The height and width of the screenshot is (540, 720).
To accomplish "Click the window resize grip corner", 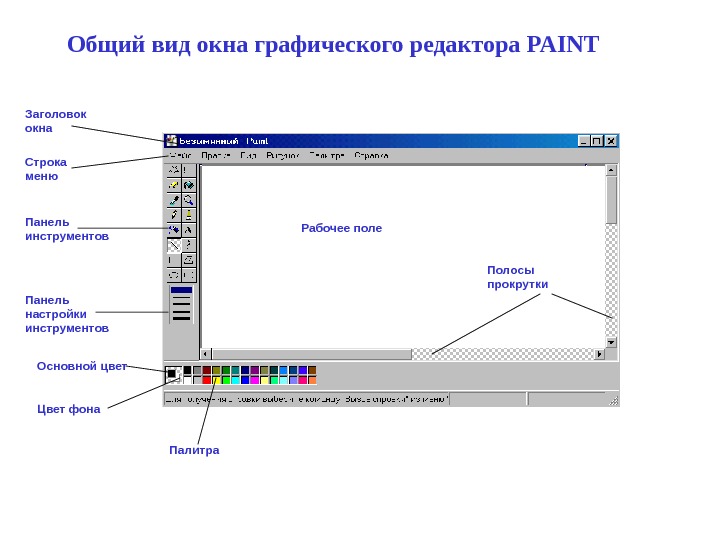I will [x=614, y=400].
